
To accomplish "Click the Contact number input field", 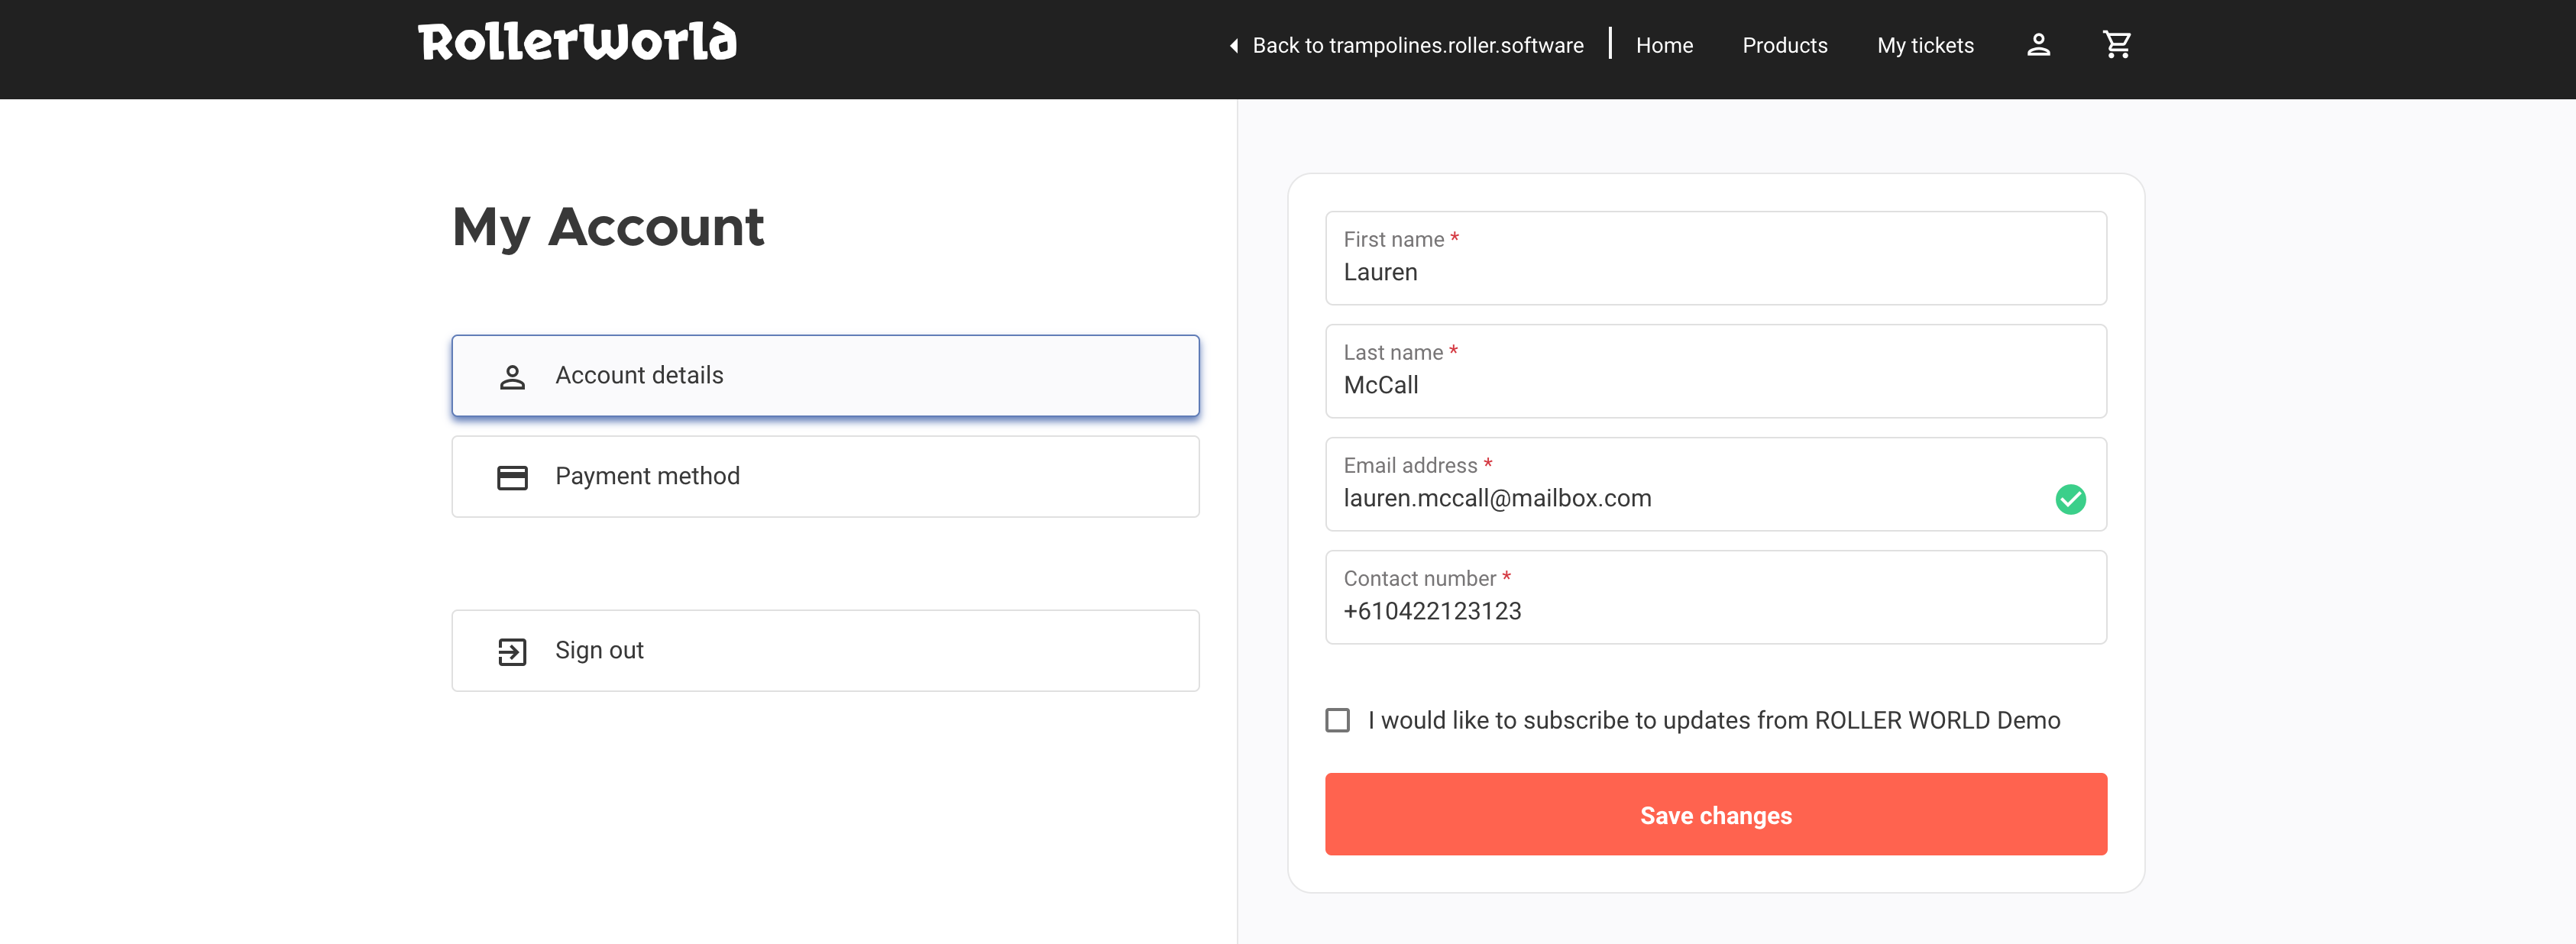I will [1715, 610].
